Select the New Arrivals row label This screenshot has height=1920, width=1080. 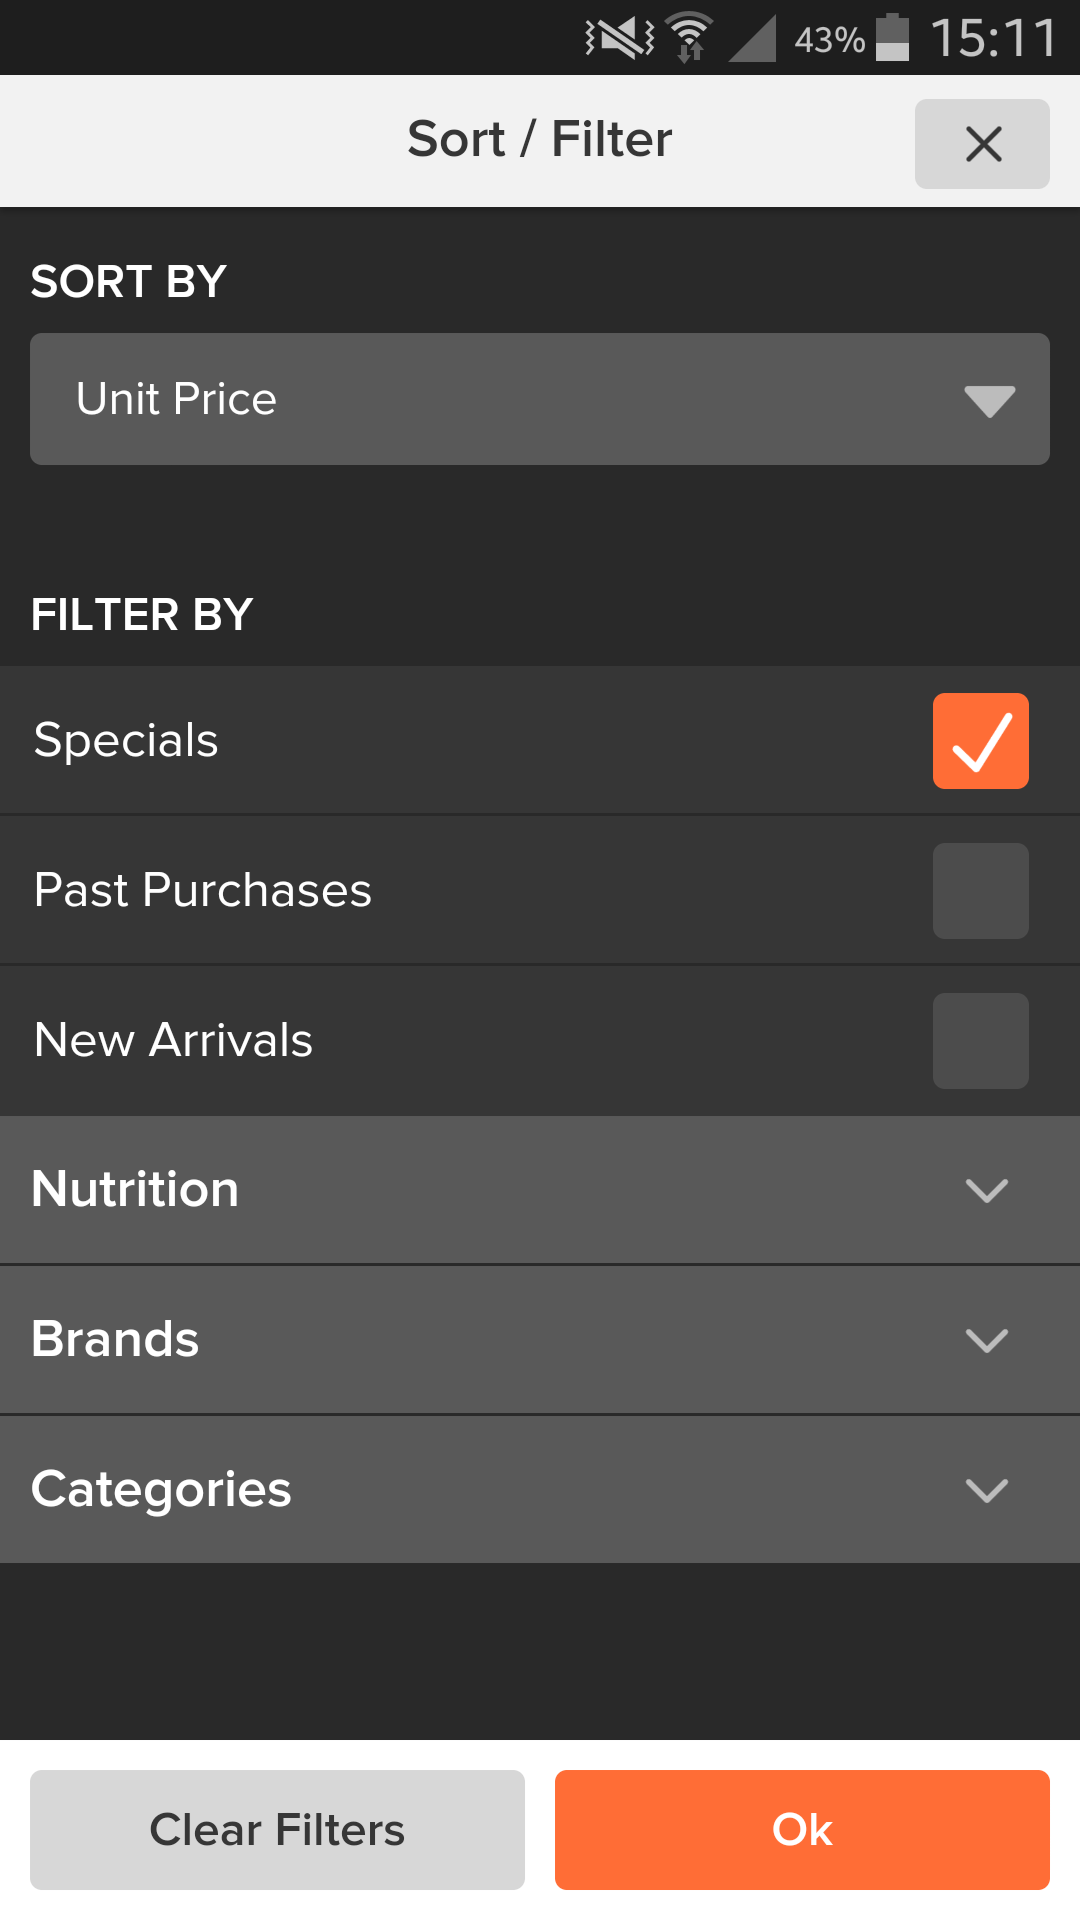pos(174,1041)
